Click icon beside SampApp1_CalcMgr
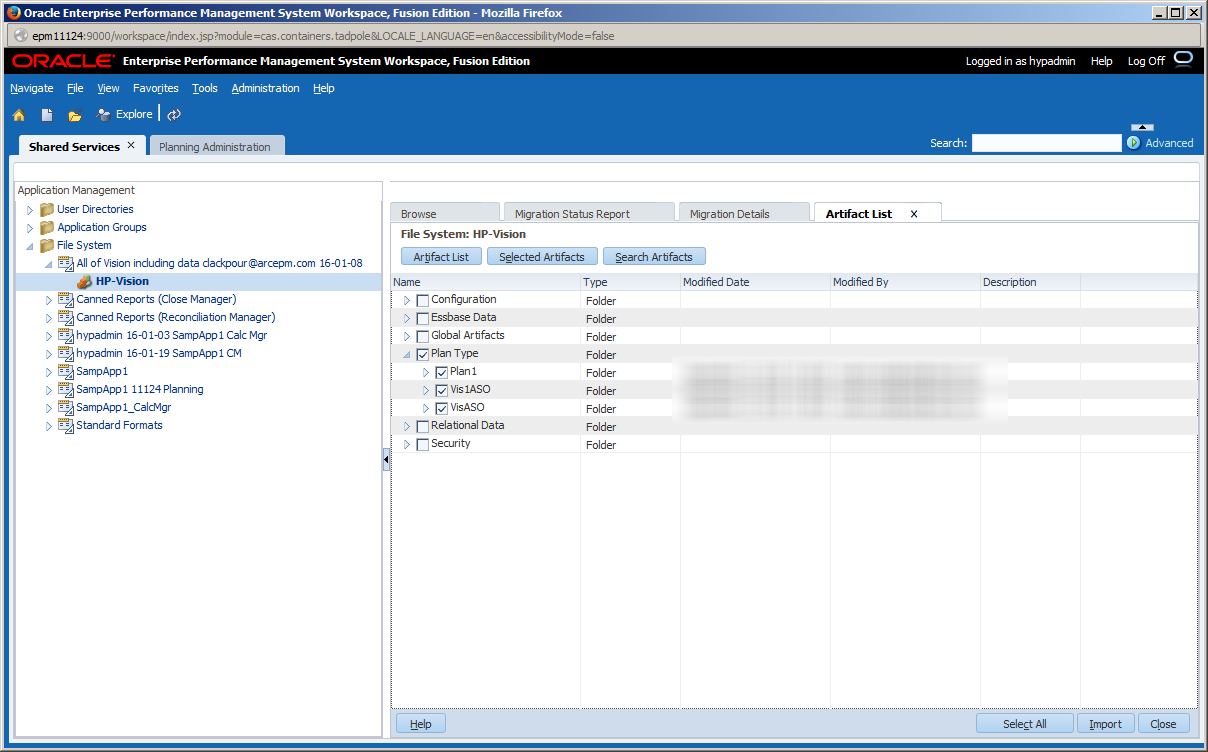 tap(66, 408)
